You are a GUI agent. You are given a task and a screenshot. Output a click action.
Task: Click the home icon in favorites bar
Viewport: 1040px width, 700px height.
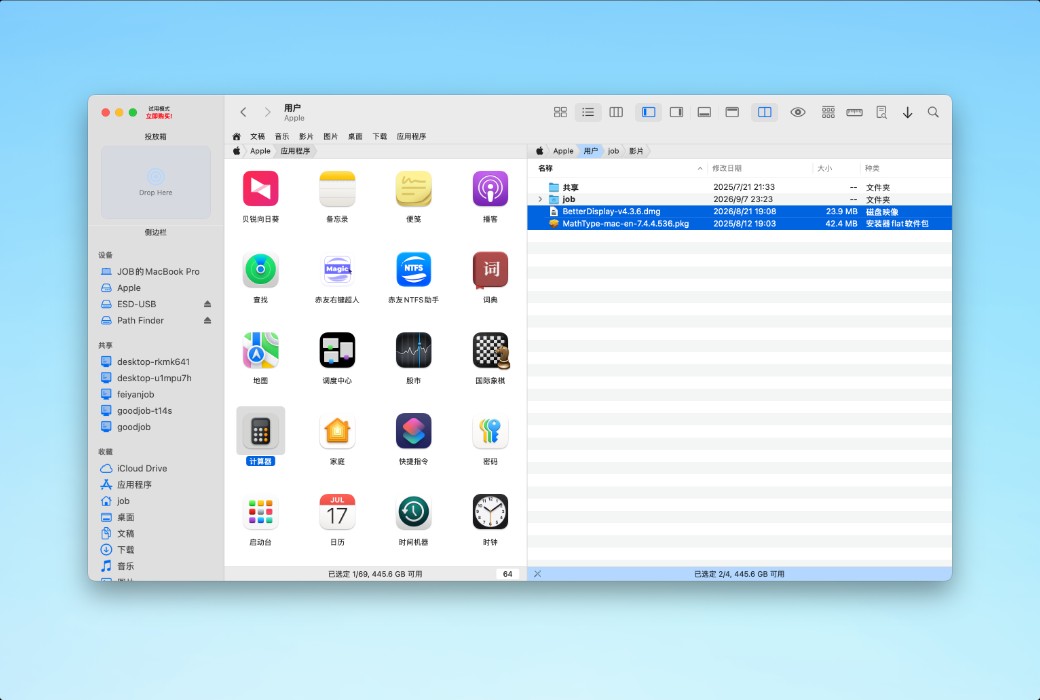[x=236, y=136]
